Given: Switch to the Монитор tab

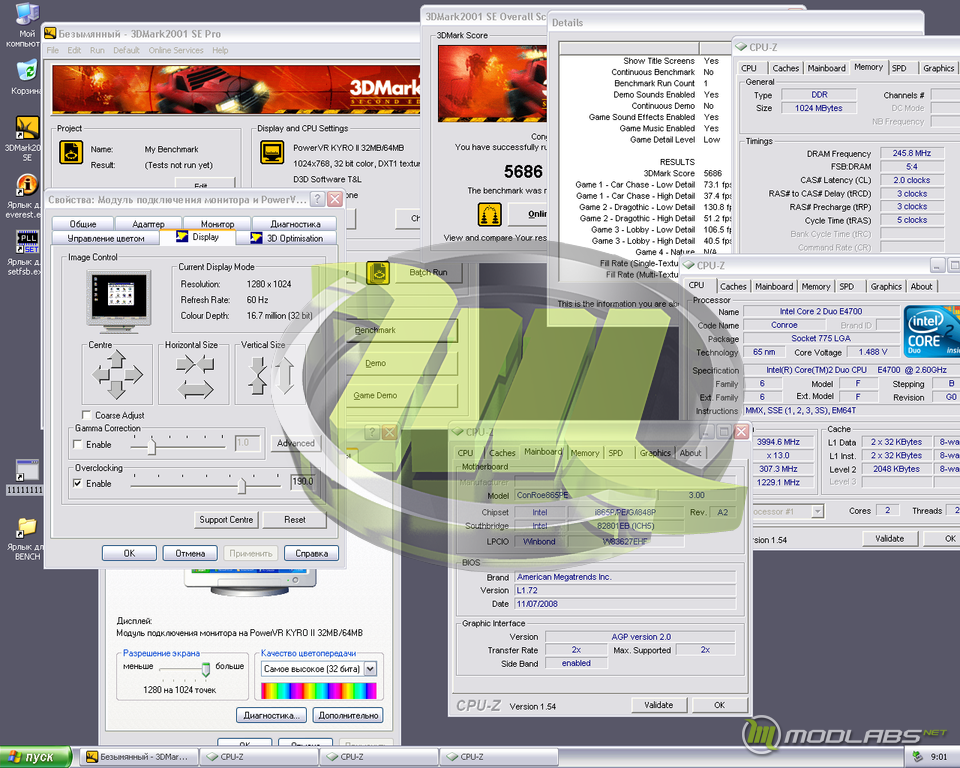Looking at the screenshot, I should 217,224.
